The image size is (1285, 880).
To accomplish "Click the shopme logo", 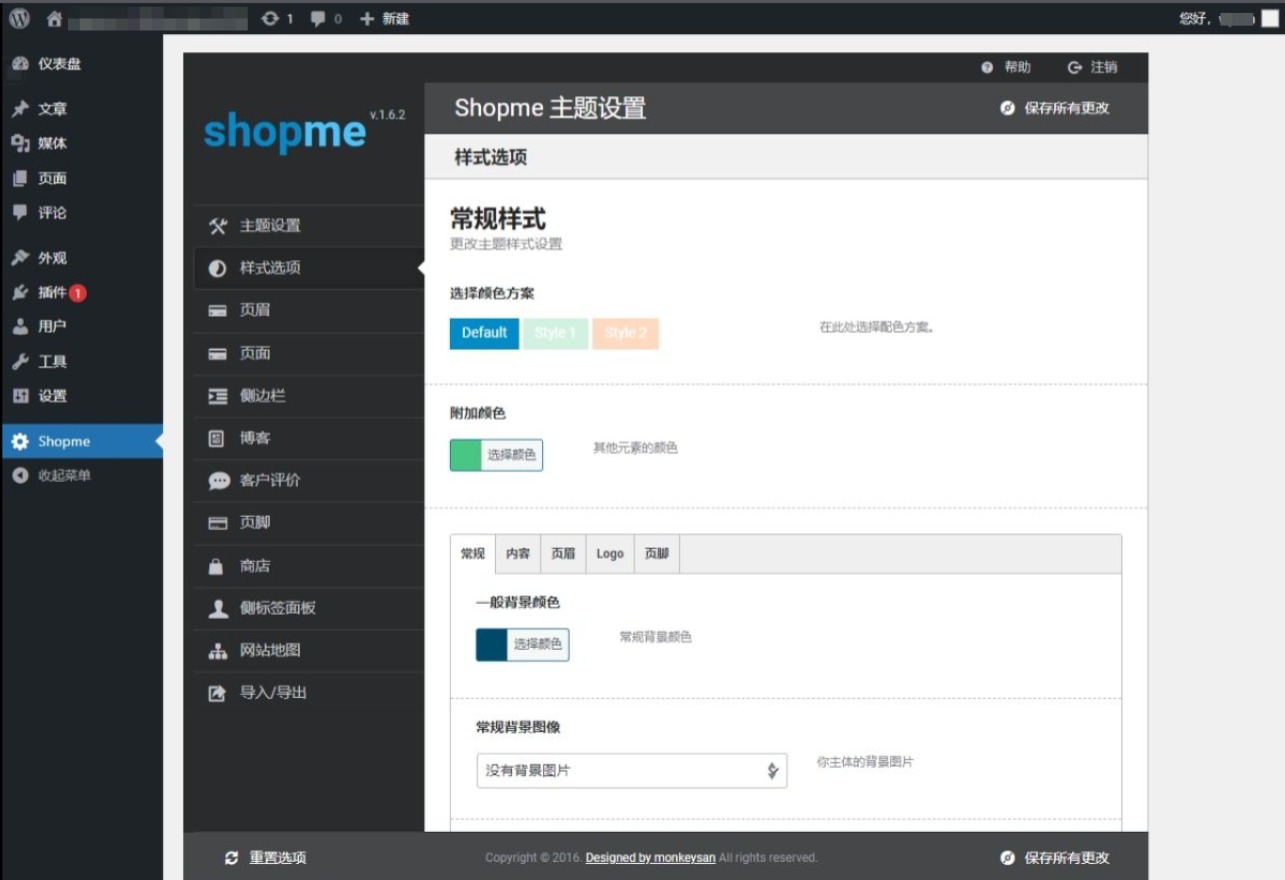I will 285,133.
